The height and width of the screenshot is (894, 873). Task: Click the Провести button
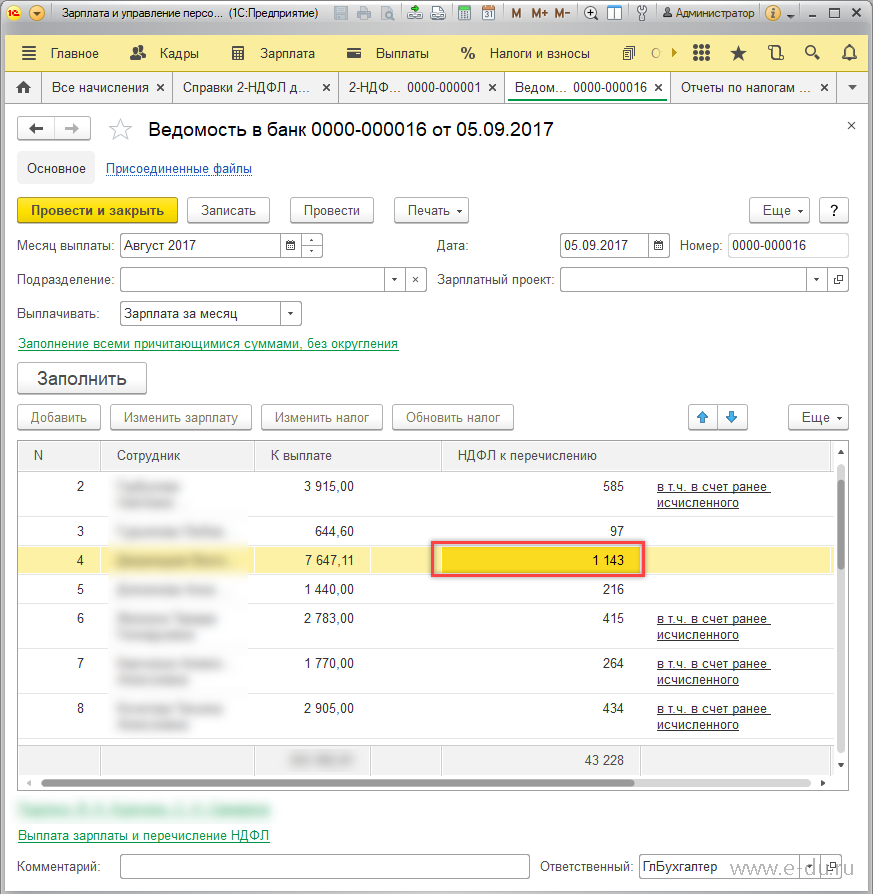tap(332, 210)
